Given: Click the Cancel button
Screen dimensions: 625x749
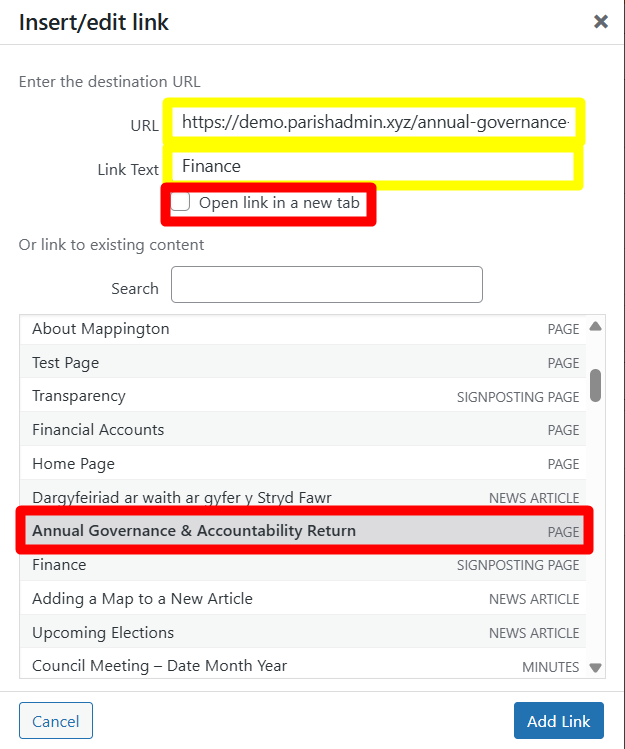Looking at the screenshot, I should 56,721.
